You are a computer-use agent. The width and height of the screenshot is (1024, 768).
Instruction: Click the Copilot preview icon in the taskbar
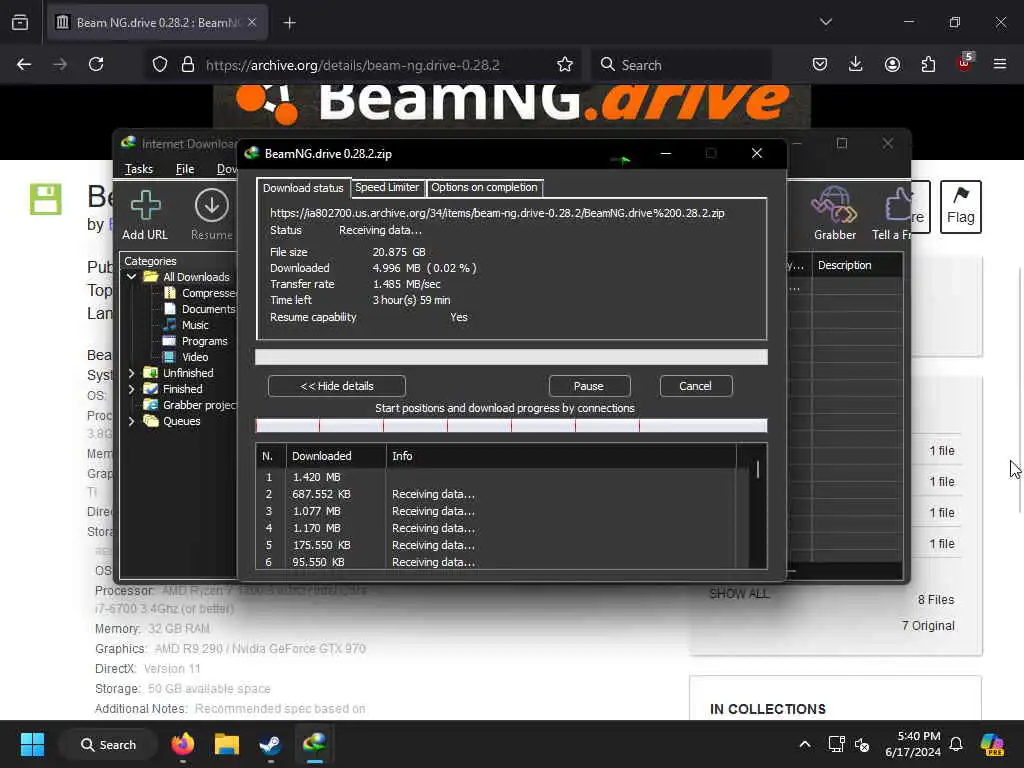pos(992,744)
